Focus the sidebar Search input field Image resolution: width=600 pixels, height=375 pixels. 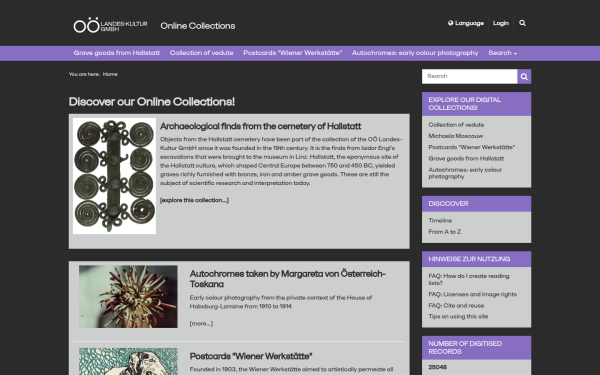click(x=470, y=77)
